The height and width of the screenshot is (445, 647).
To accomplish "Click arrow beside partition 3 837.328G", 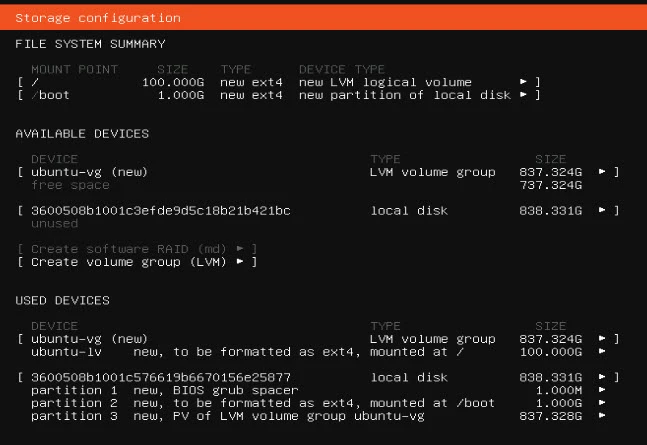I will click(602, 416).
